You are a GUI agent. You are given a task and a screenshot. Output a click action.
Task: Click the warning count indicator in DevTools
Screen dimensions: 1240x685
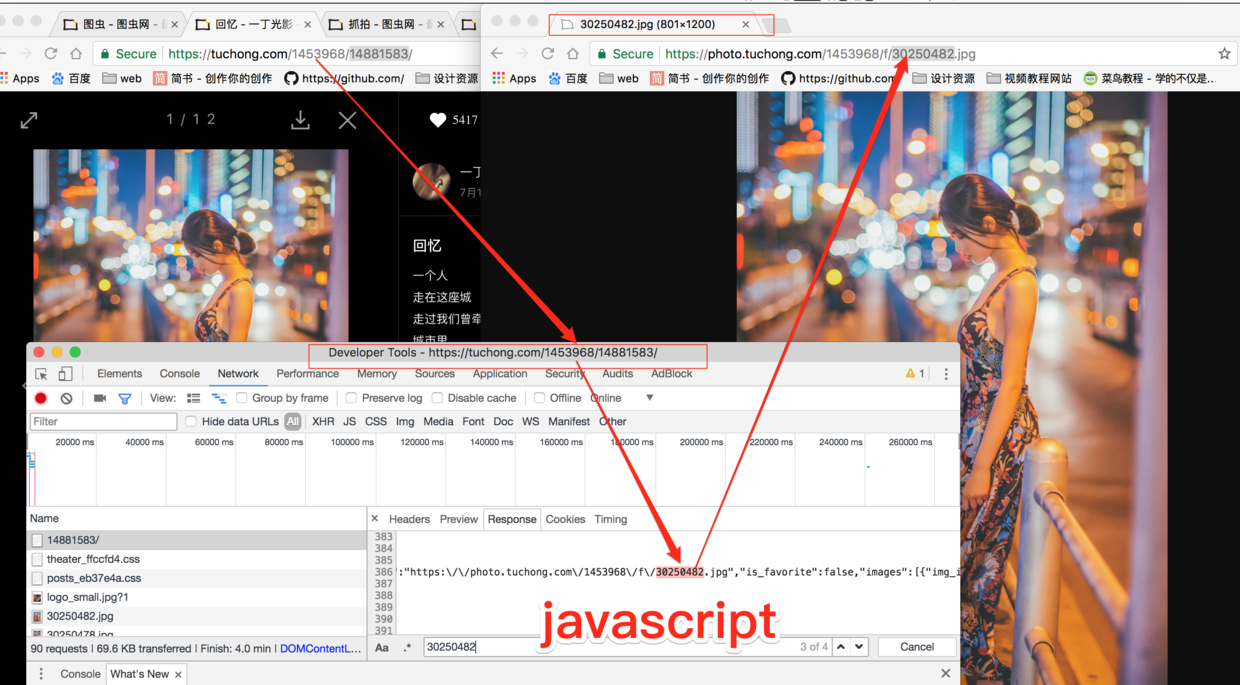[914, 374]
